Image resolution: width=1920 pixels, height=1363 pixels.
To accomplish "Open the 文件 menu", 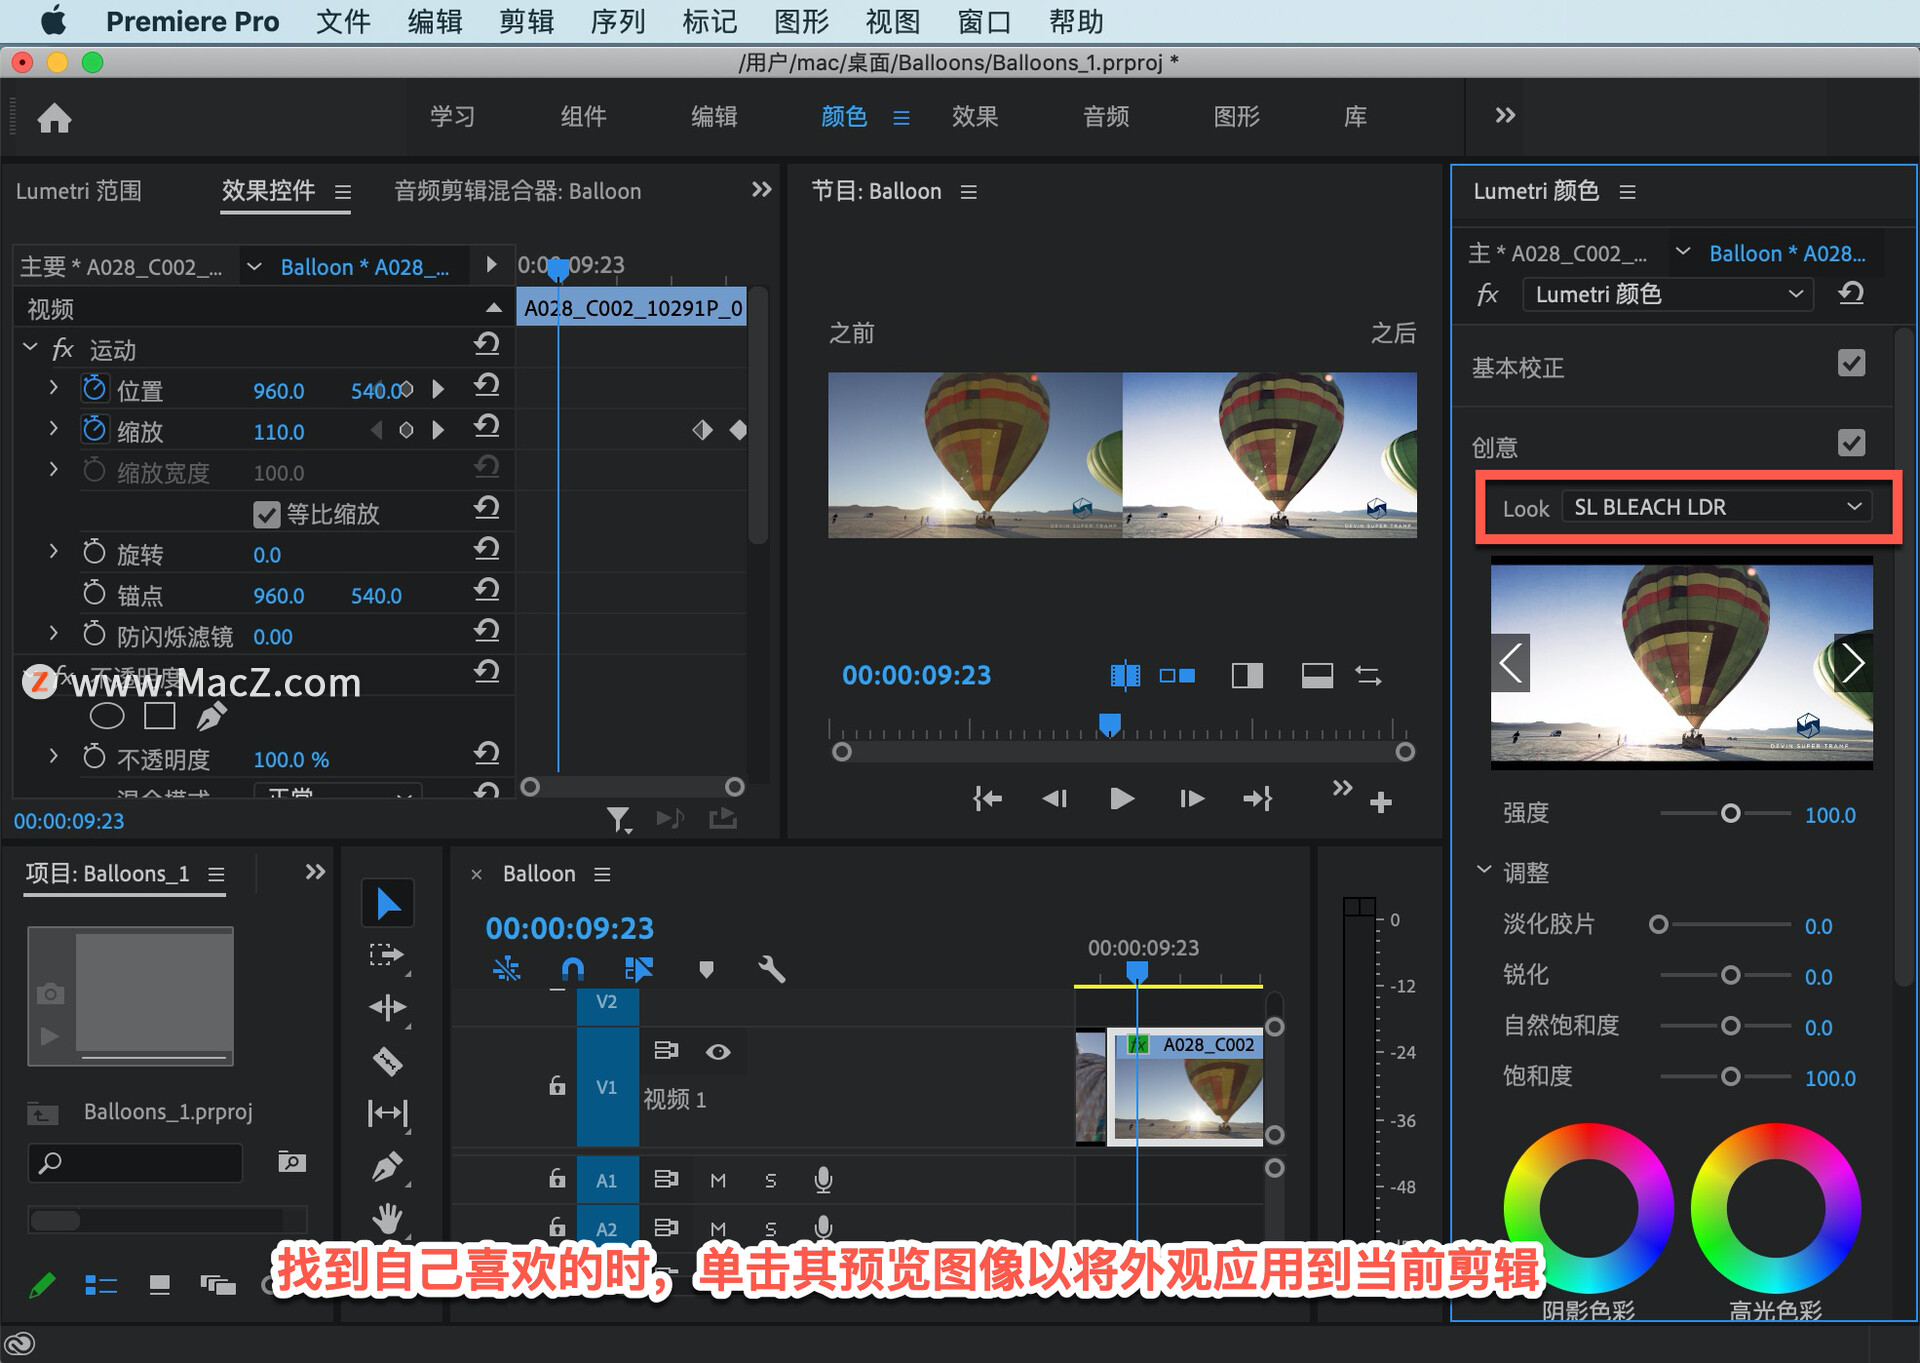I will 343,21.
